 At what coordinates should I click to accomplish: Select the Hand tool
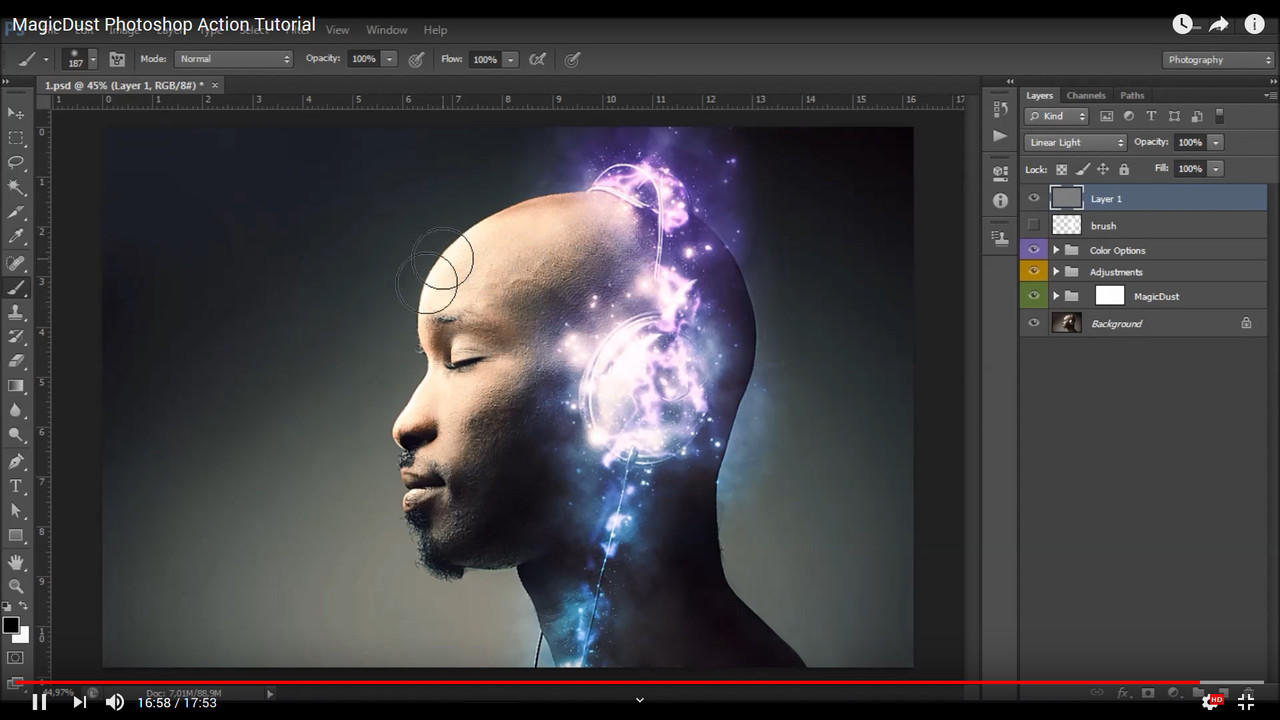pyautogui.click(x=16, y=562)
